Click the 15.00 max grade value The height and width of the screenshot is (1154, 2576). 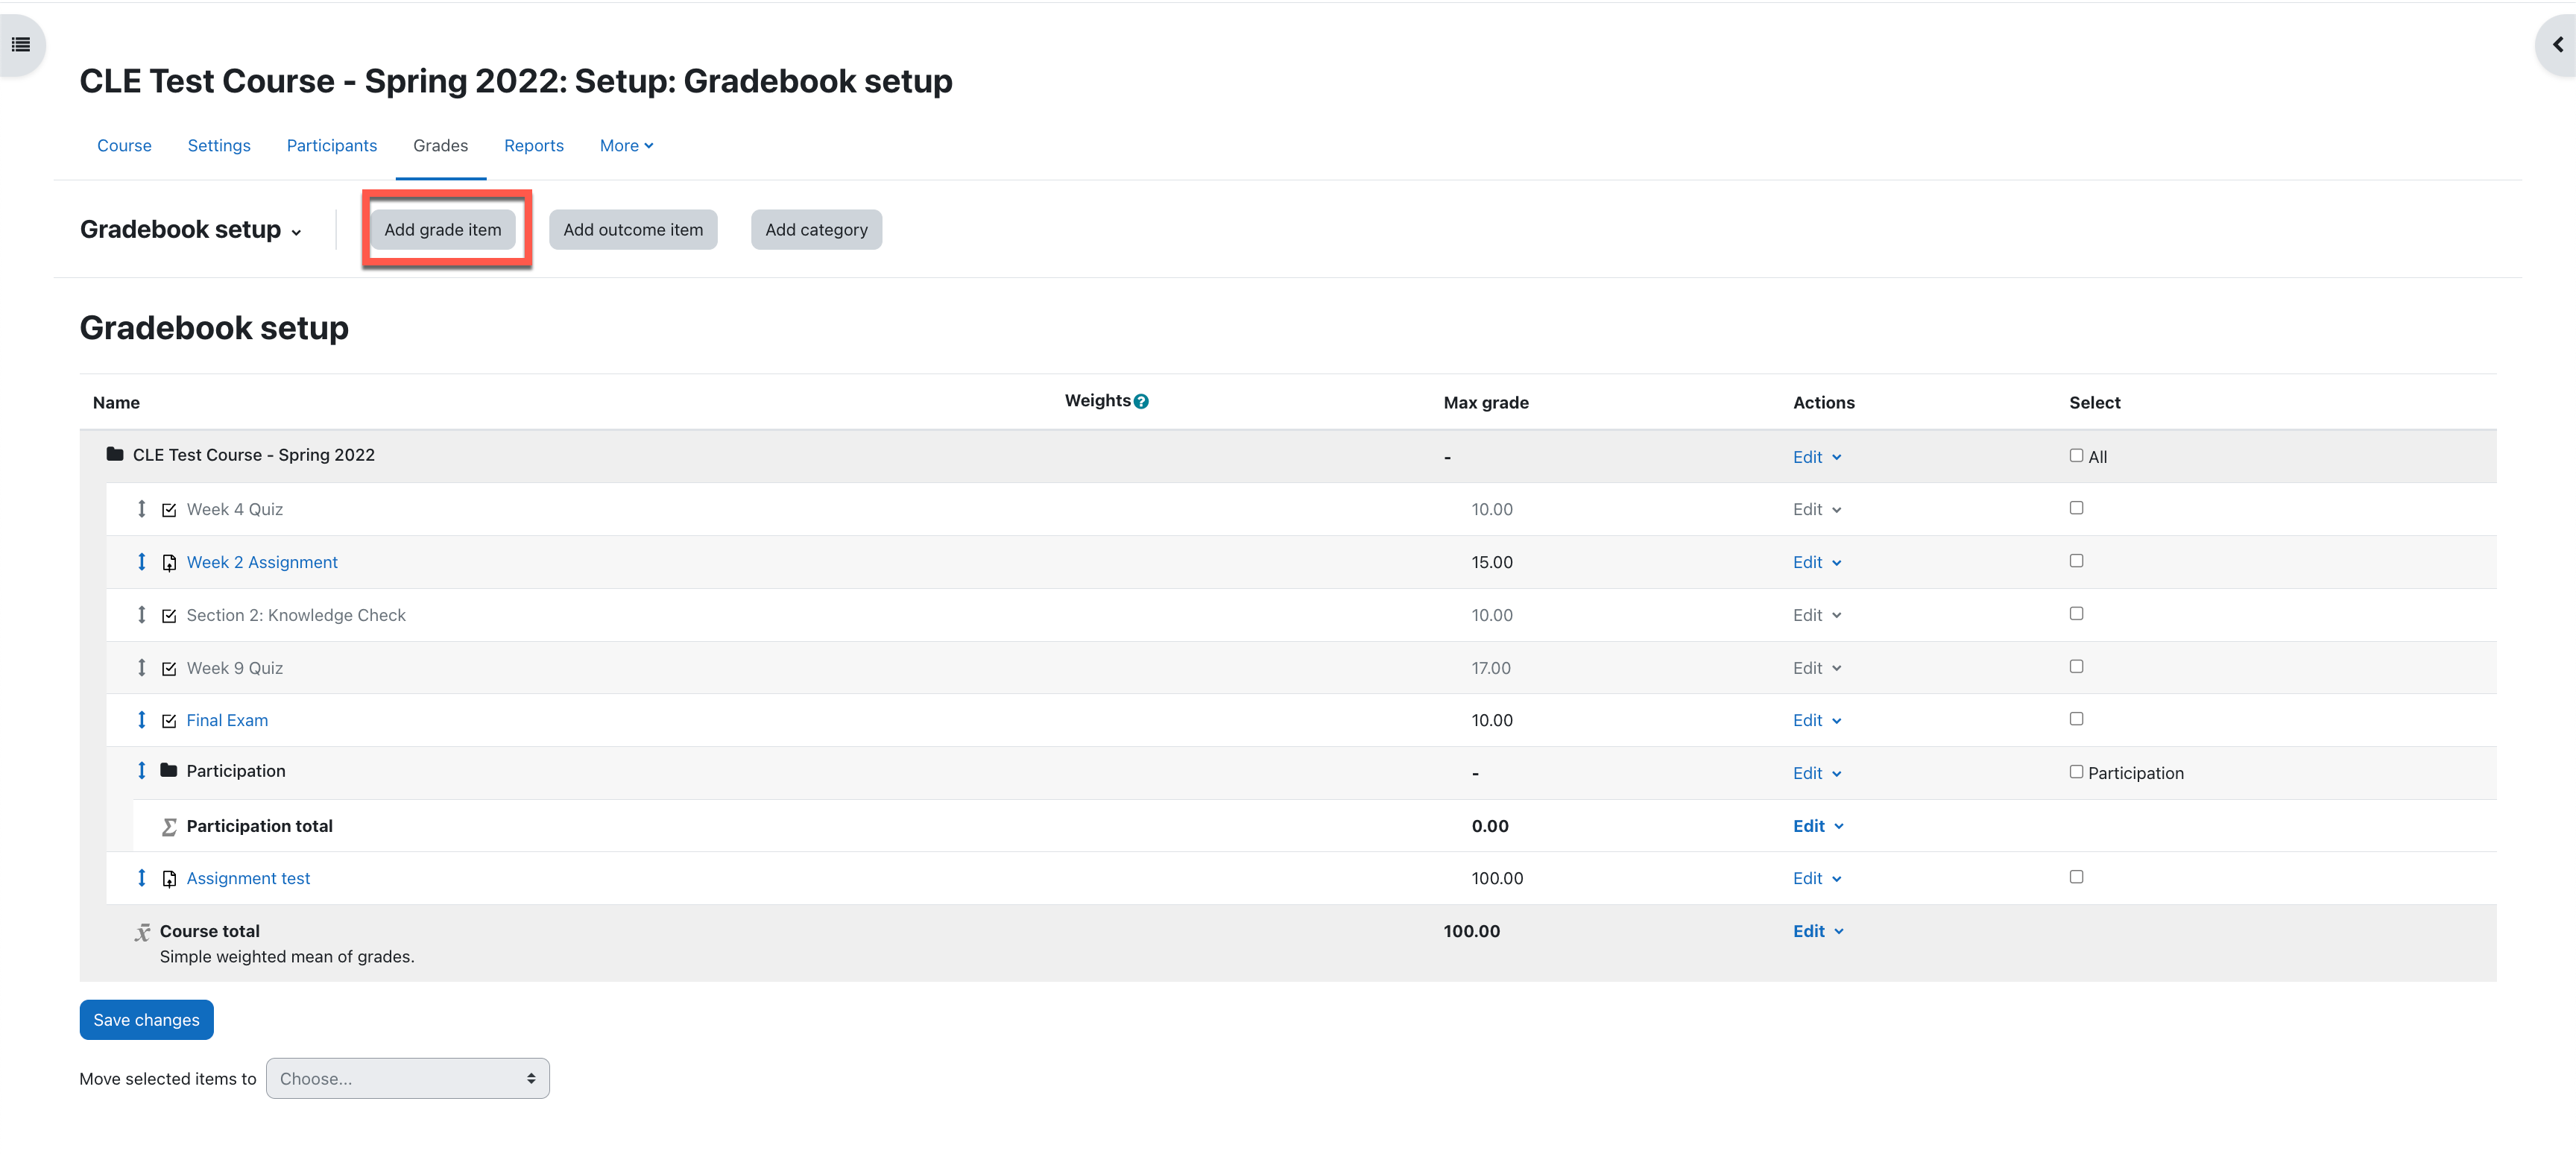click(x=1492, y=563)
